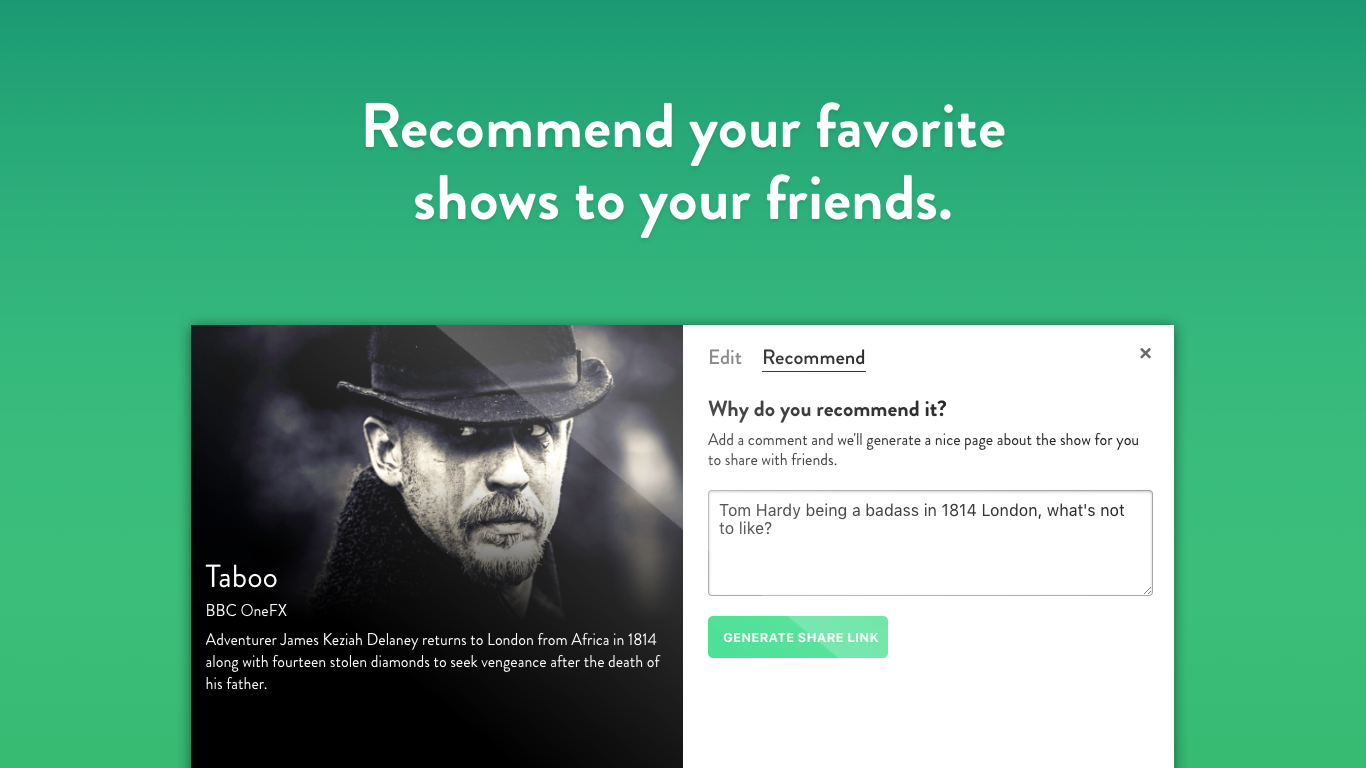Click the BBC OneFX network label
Viewport: 1366px width, 768px height.
246,610
